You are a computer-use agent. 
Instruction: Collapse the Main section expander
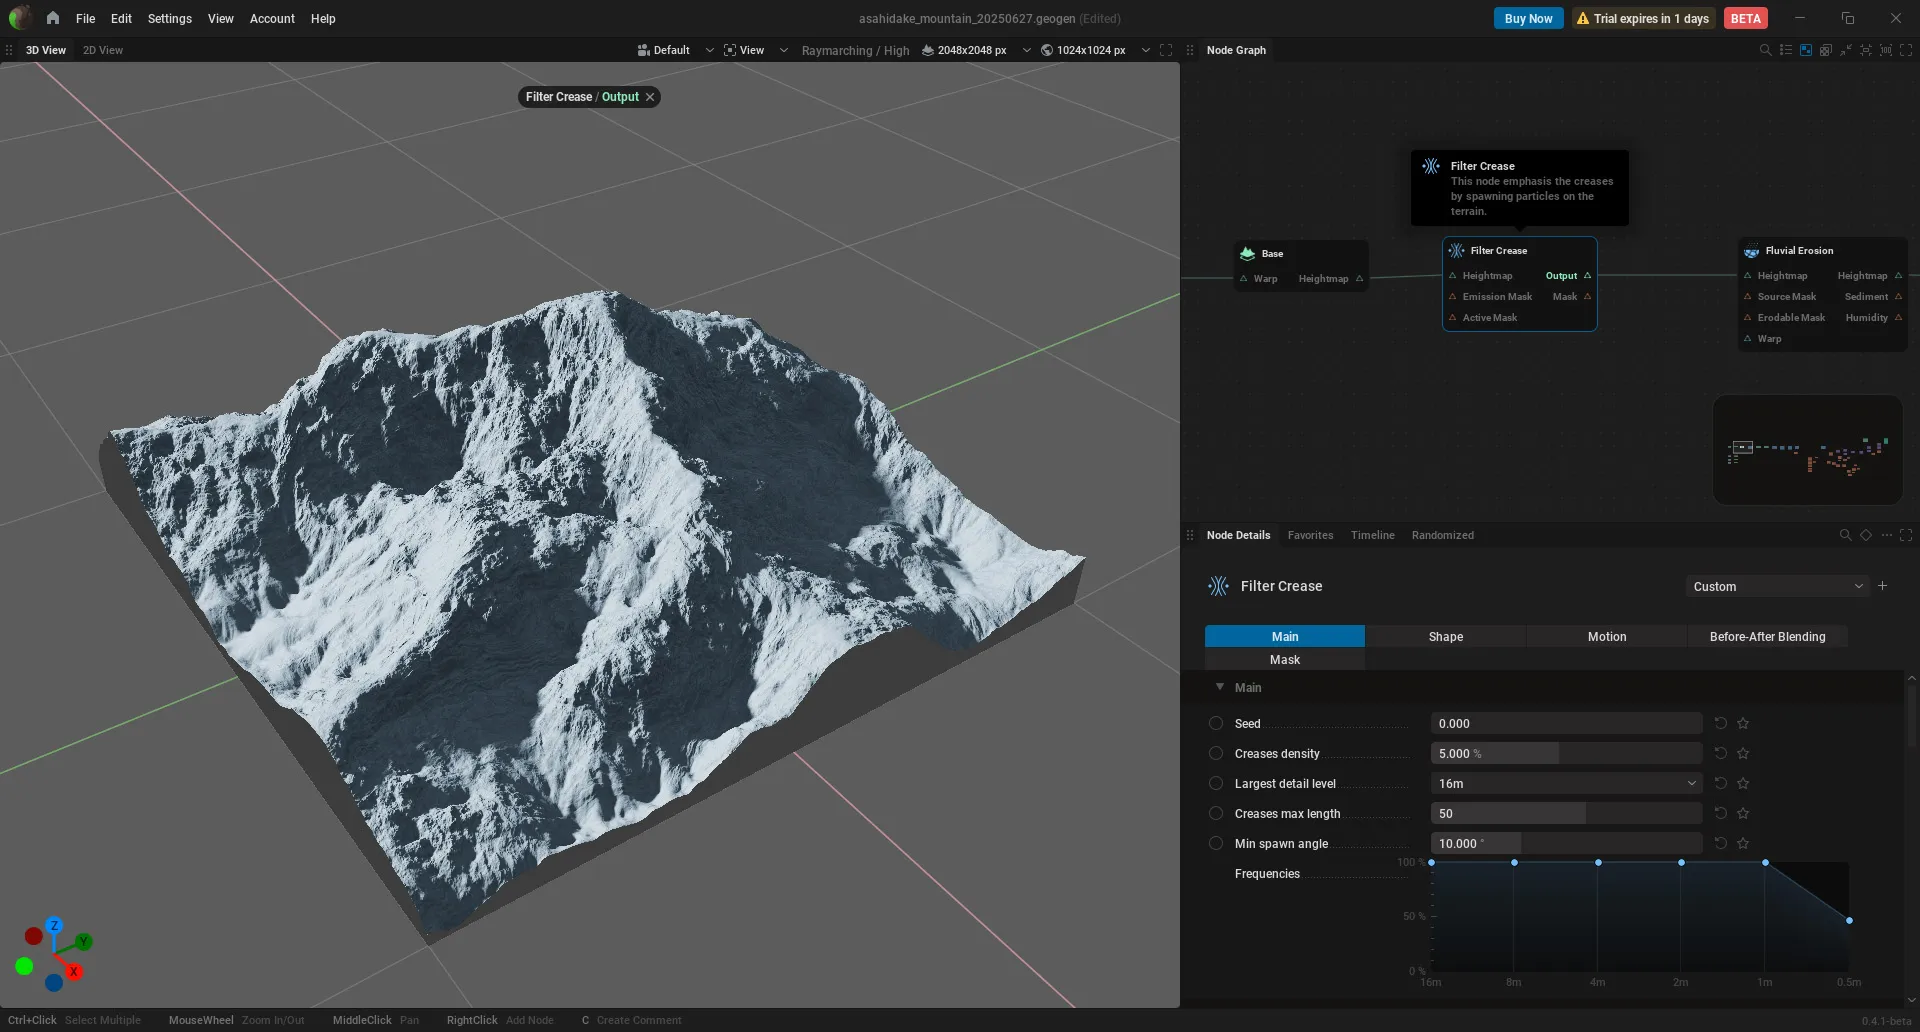tap(1220, 687)
